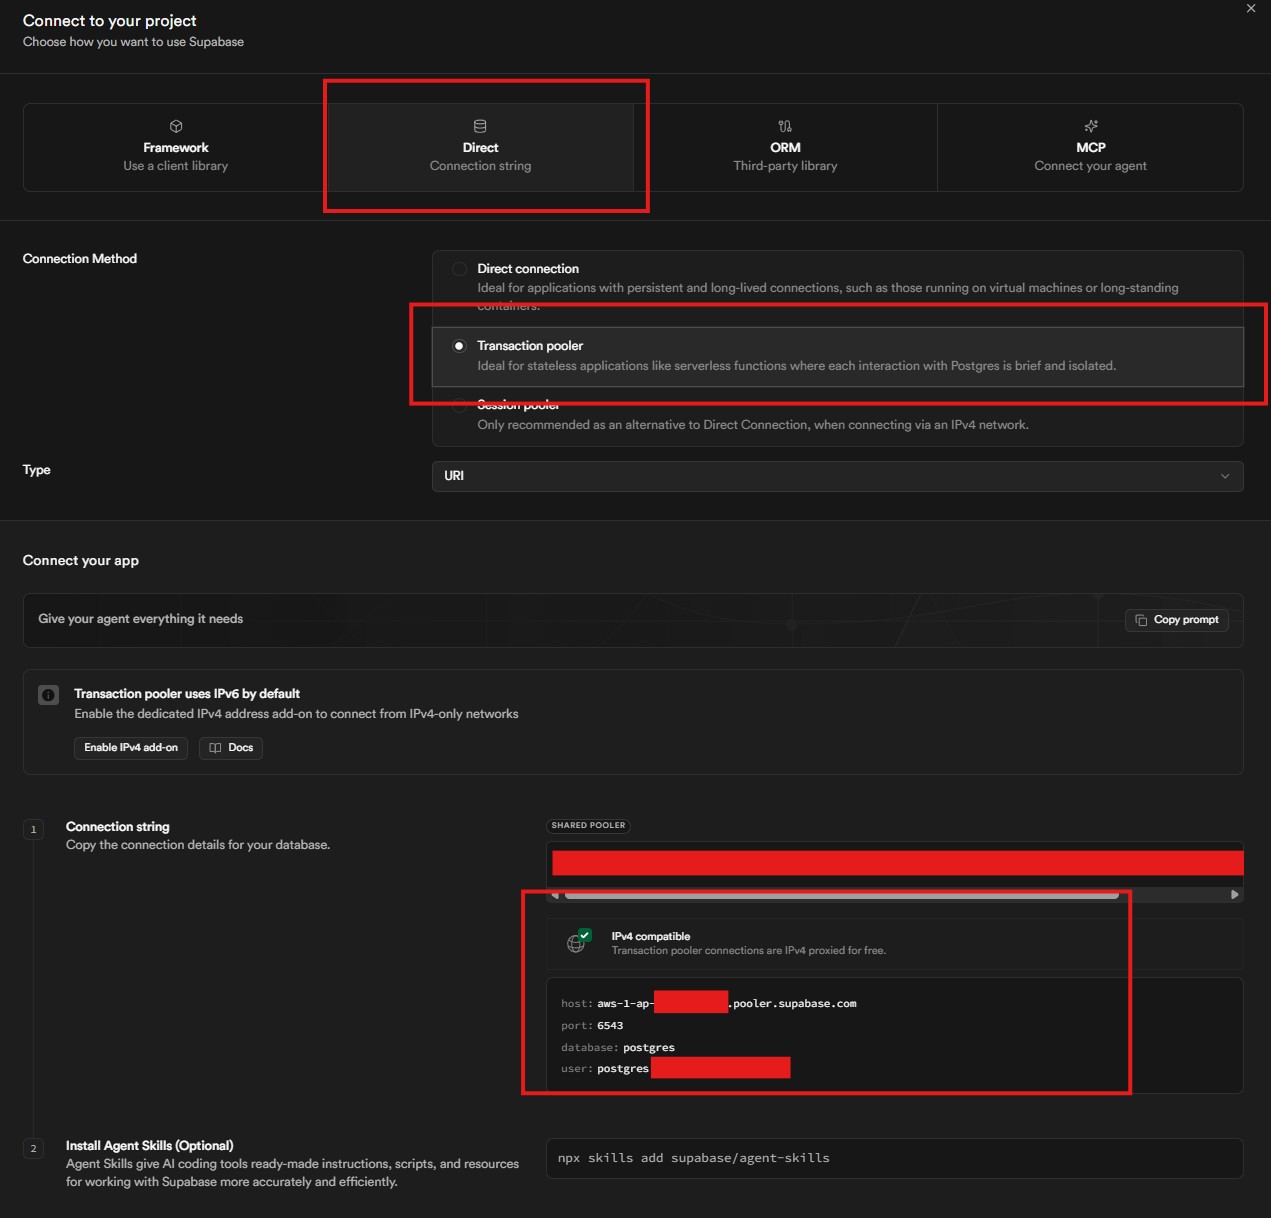Click the book icon in Docs button

click(x=215, y=748)
